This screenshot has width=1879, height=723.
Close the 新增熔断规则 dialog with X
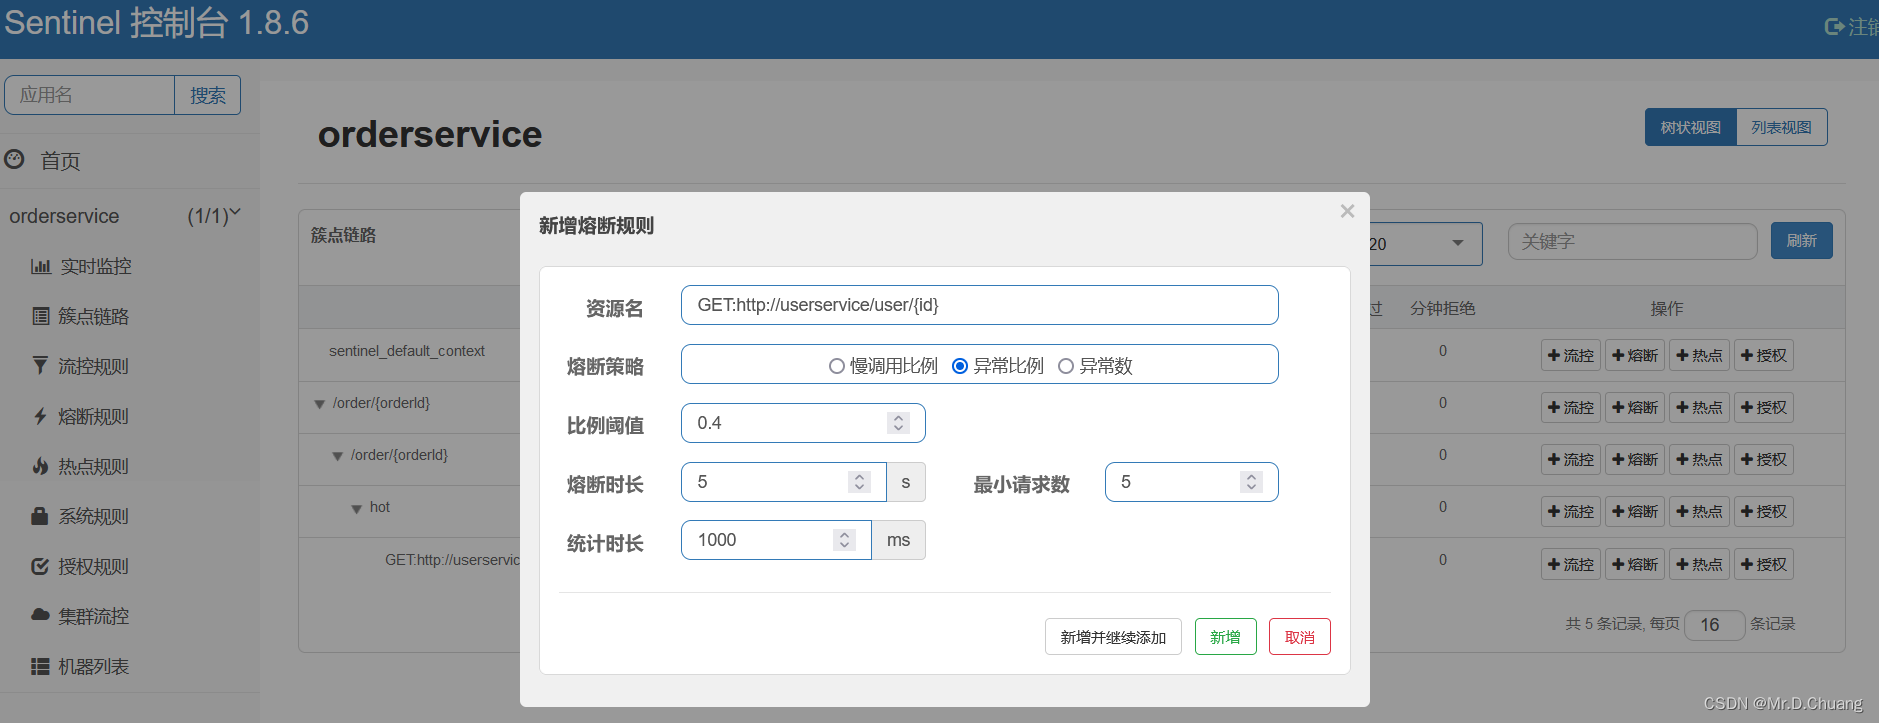[1347, 211]
